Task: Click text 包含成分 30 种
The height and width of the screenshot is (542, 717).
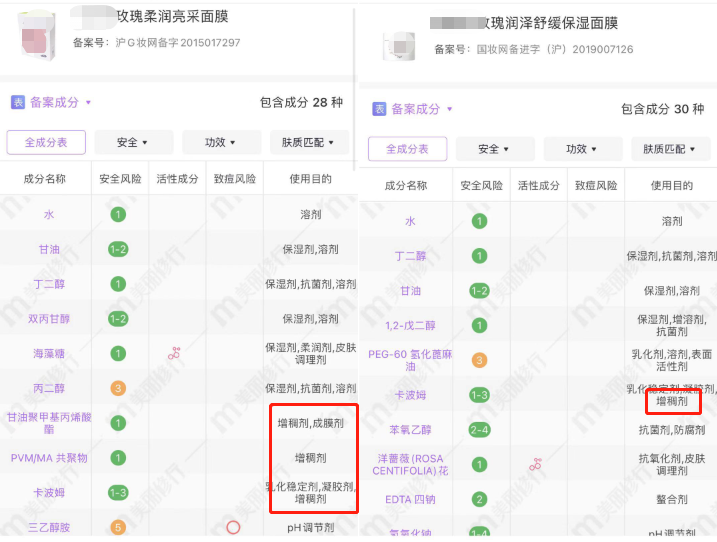Action: [663, 109]
